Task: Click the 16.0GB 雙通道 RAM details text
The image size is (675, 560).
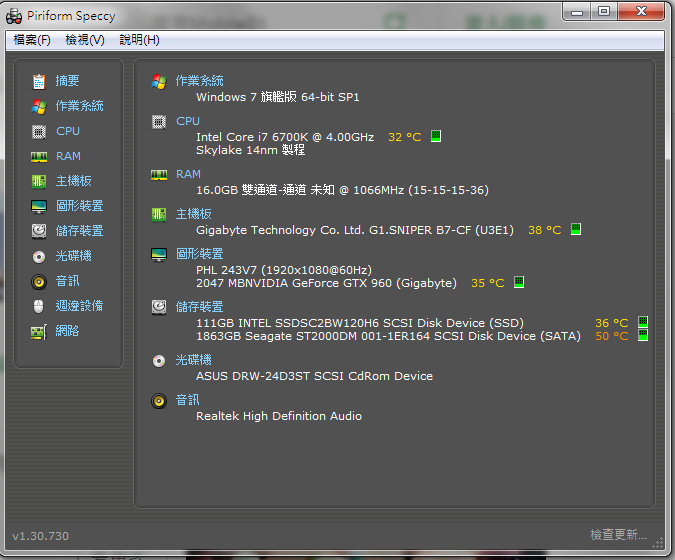Action: [x=342, y=190]
